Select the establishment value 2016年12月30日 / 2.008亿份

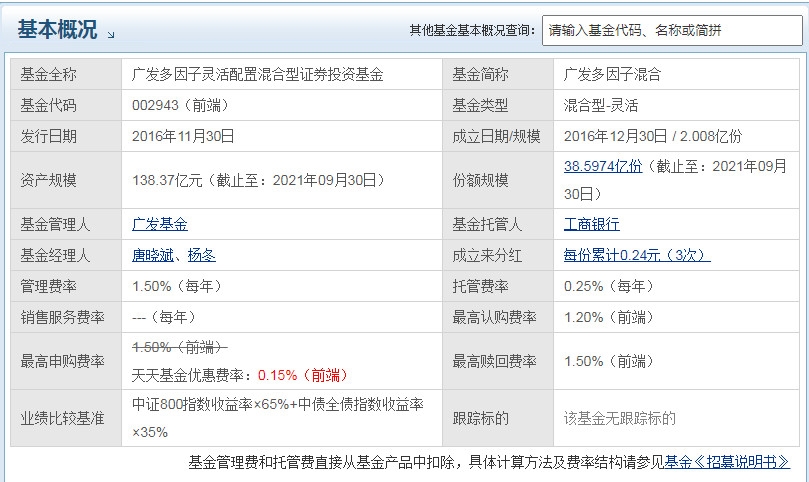tap(653, 136)
